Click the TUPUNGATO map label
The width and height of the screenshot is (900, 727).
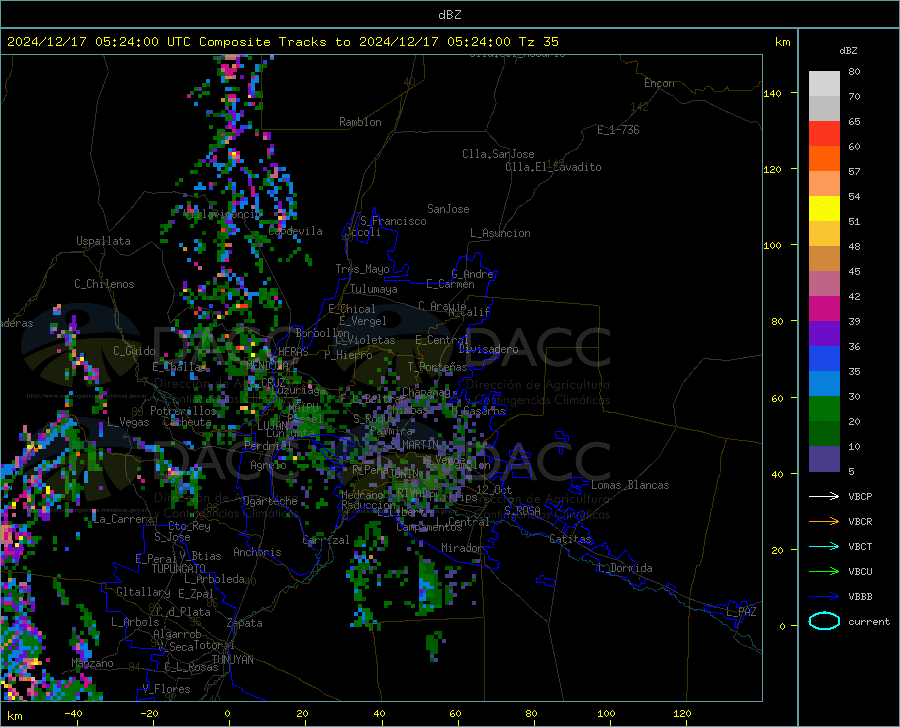[179, 569]
